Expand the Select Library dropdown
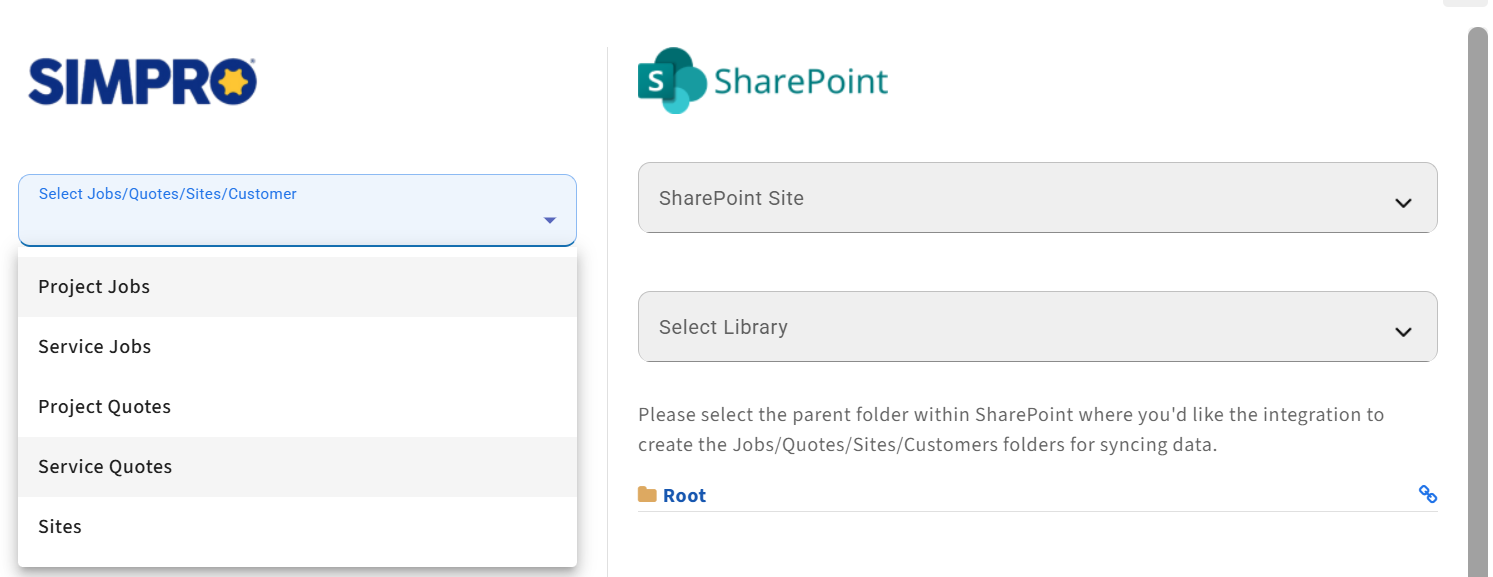The width and height of the screenshot is (1493, 577). (x=1037, y=327)
